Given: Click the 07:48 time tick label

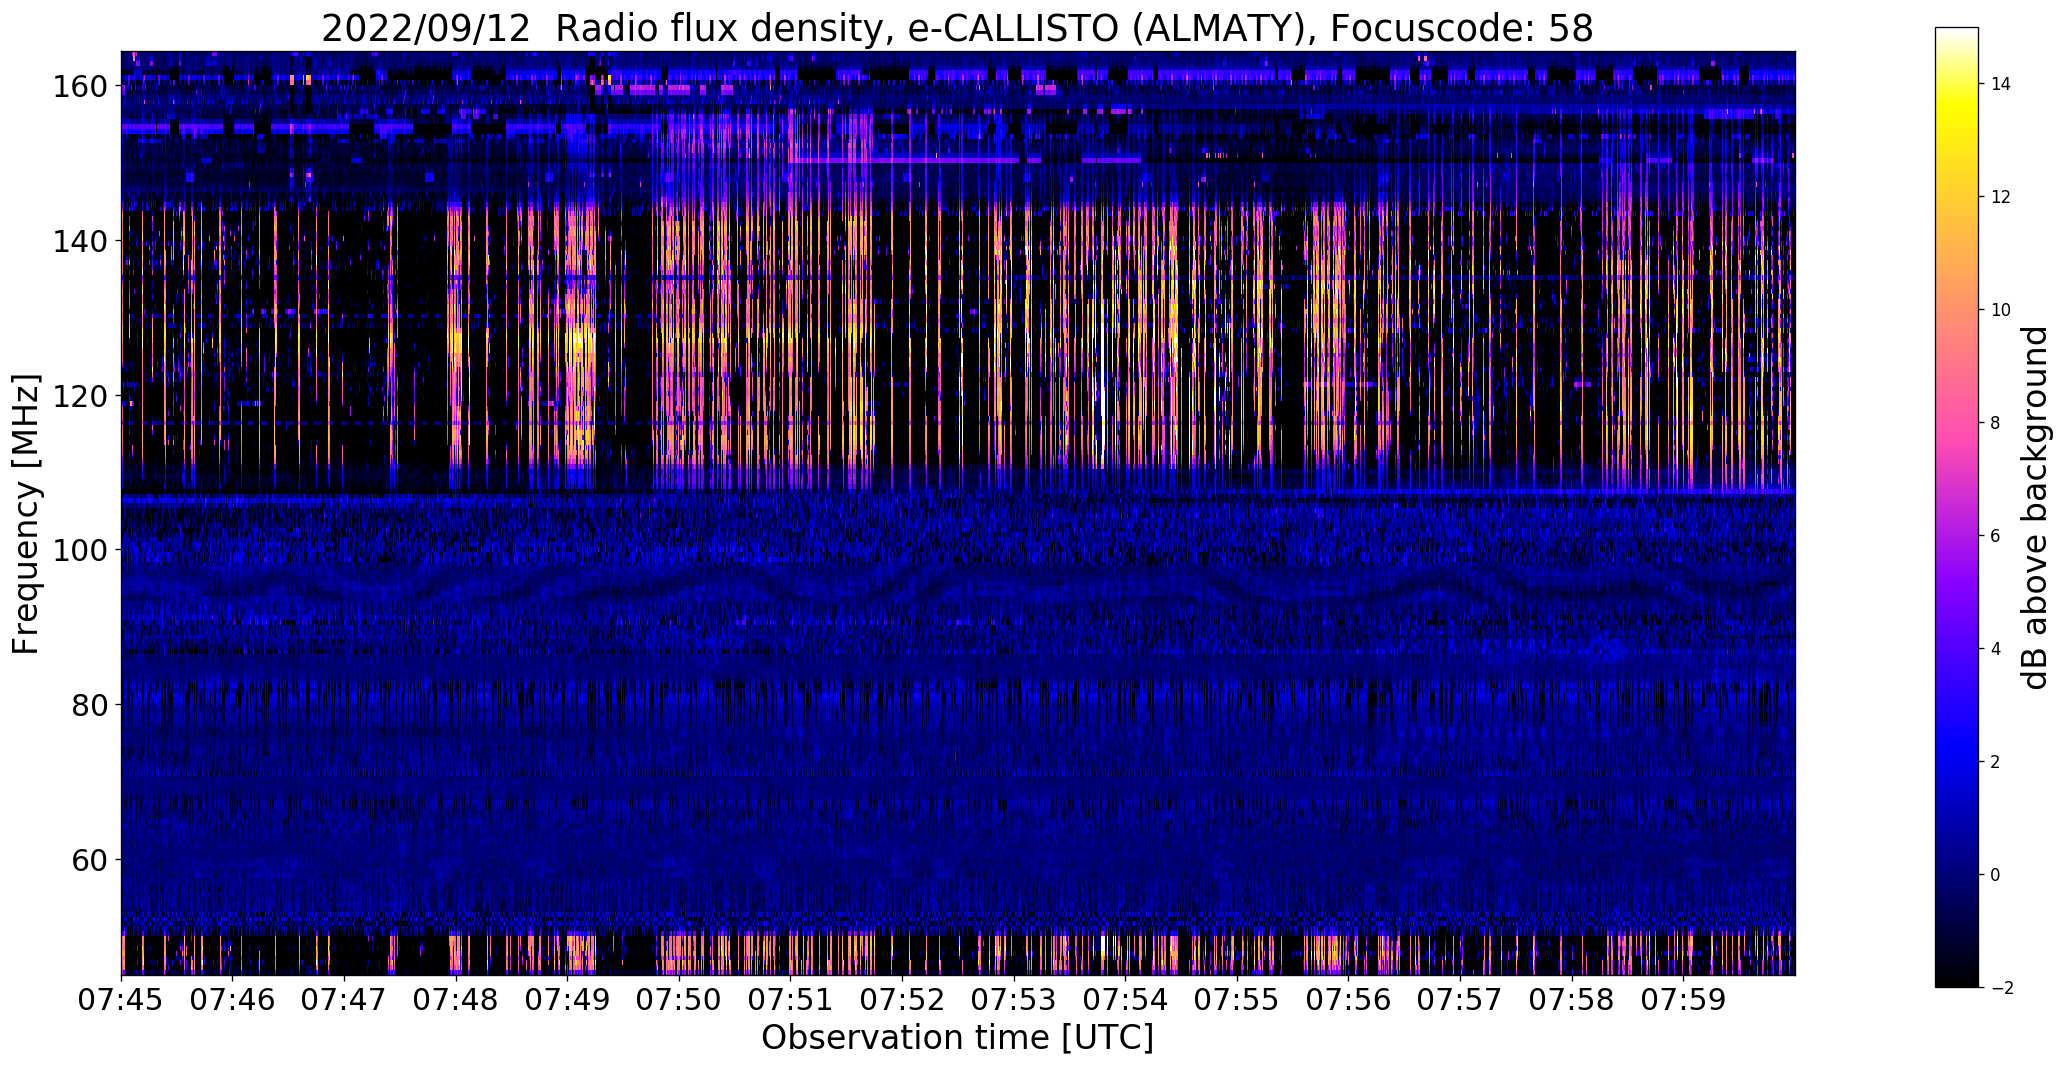Looking at the screenshot, I should (456, 1000).
